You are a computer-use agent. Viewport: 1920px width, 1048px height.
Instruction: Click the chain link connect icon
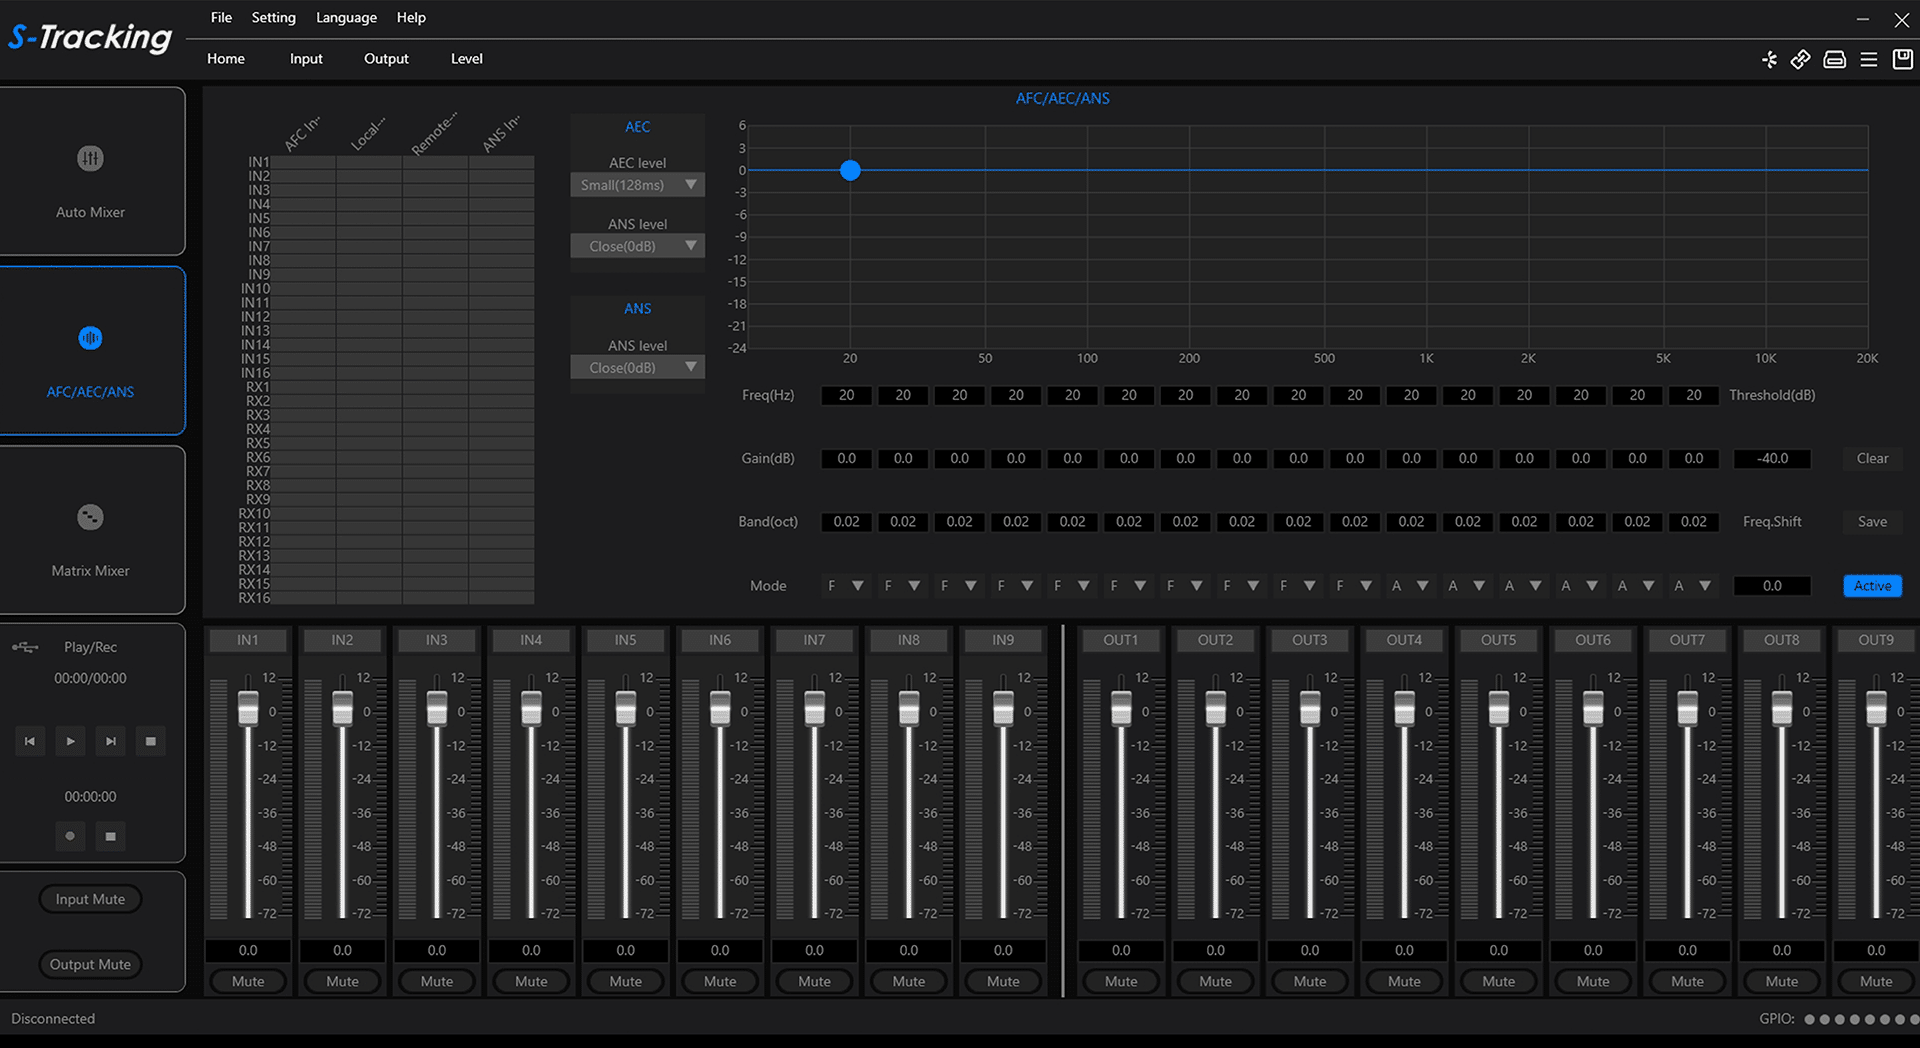pos(1800,60)
